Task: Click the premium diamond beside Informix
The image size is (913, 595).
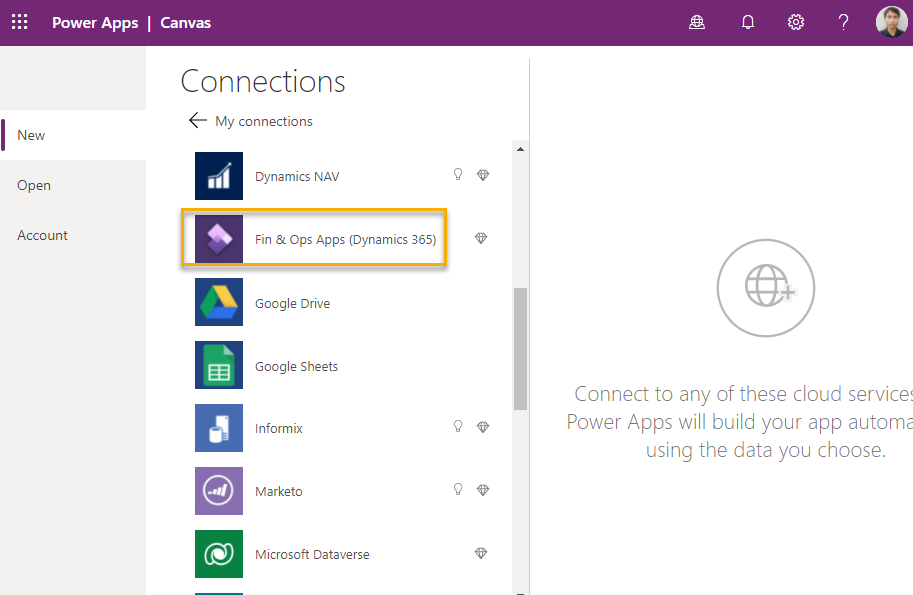Action: tap(483, 427)
